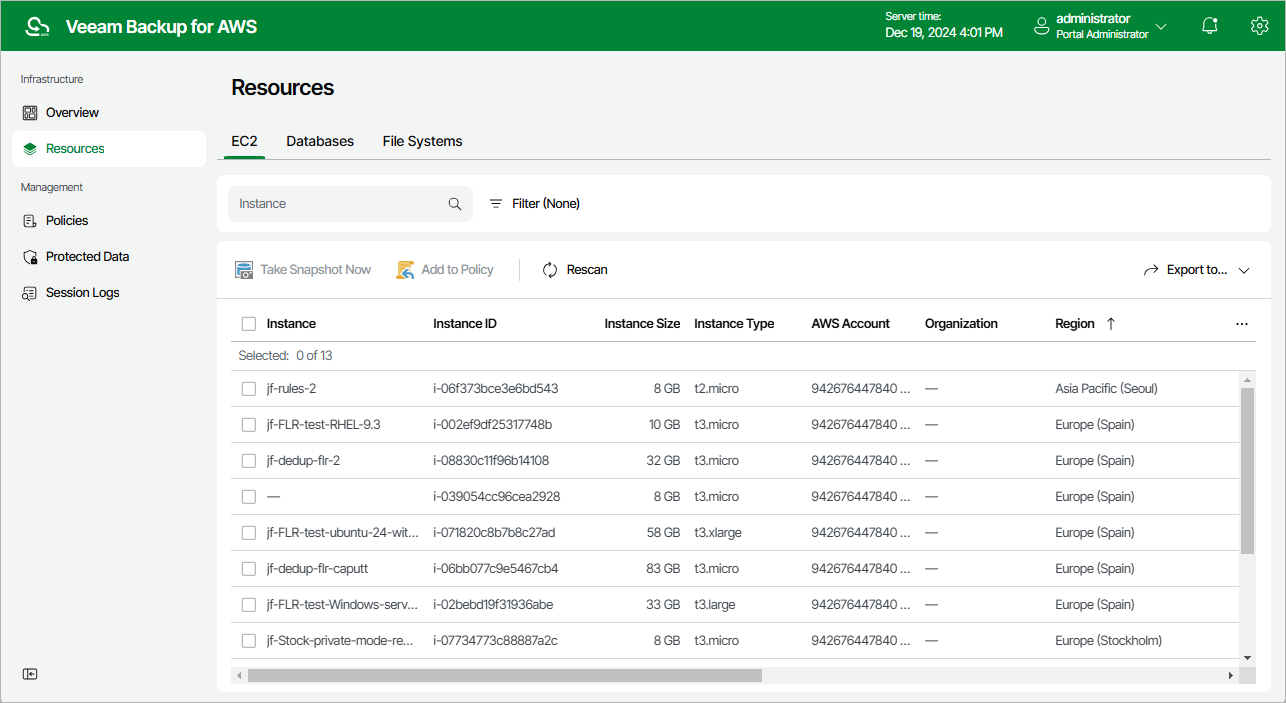
Task: Click the Overview dashboard icon
Action: (x=30, y=113)
